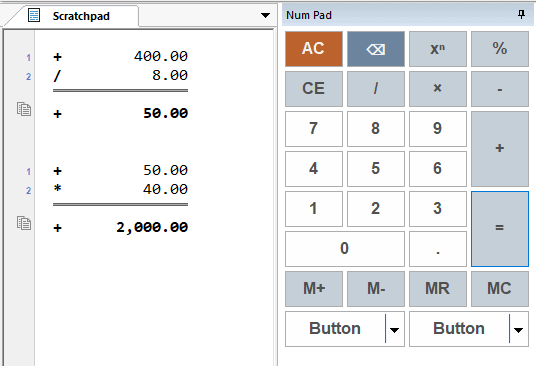The width and height of the screenshot is (536, 366).
Task: Open the Scratchpad tab list dropdown arrow
Action: (x=265, y=15)
